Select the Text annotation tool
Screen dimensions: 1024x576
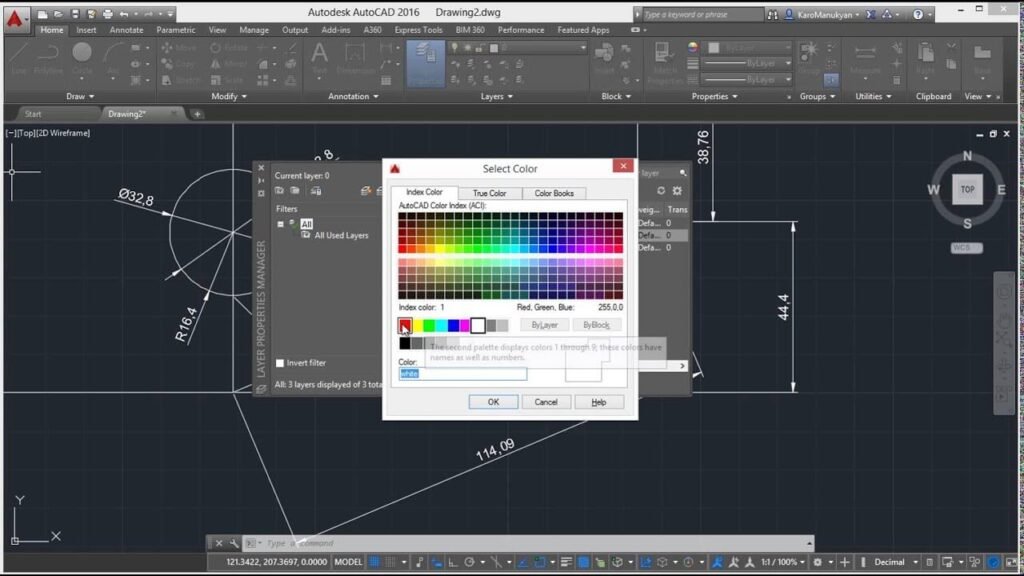(x=319, y=59)
